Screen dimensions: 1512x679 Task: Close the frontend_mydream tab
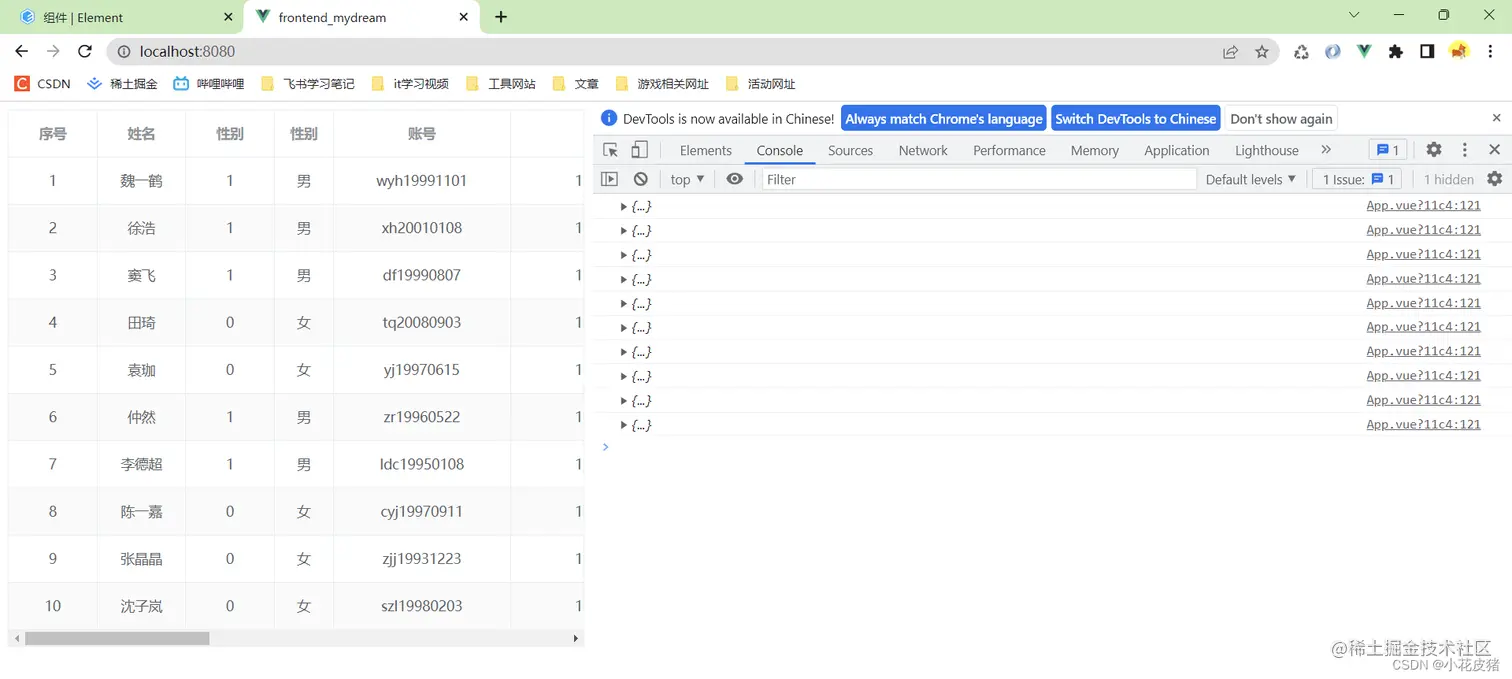click(x=464, y=17)
